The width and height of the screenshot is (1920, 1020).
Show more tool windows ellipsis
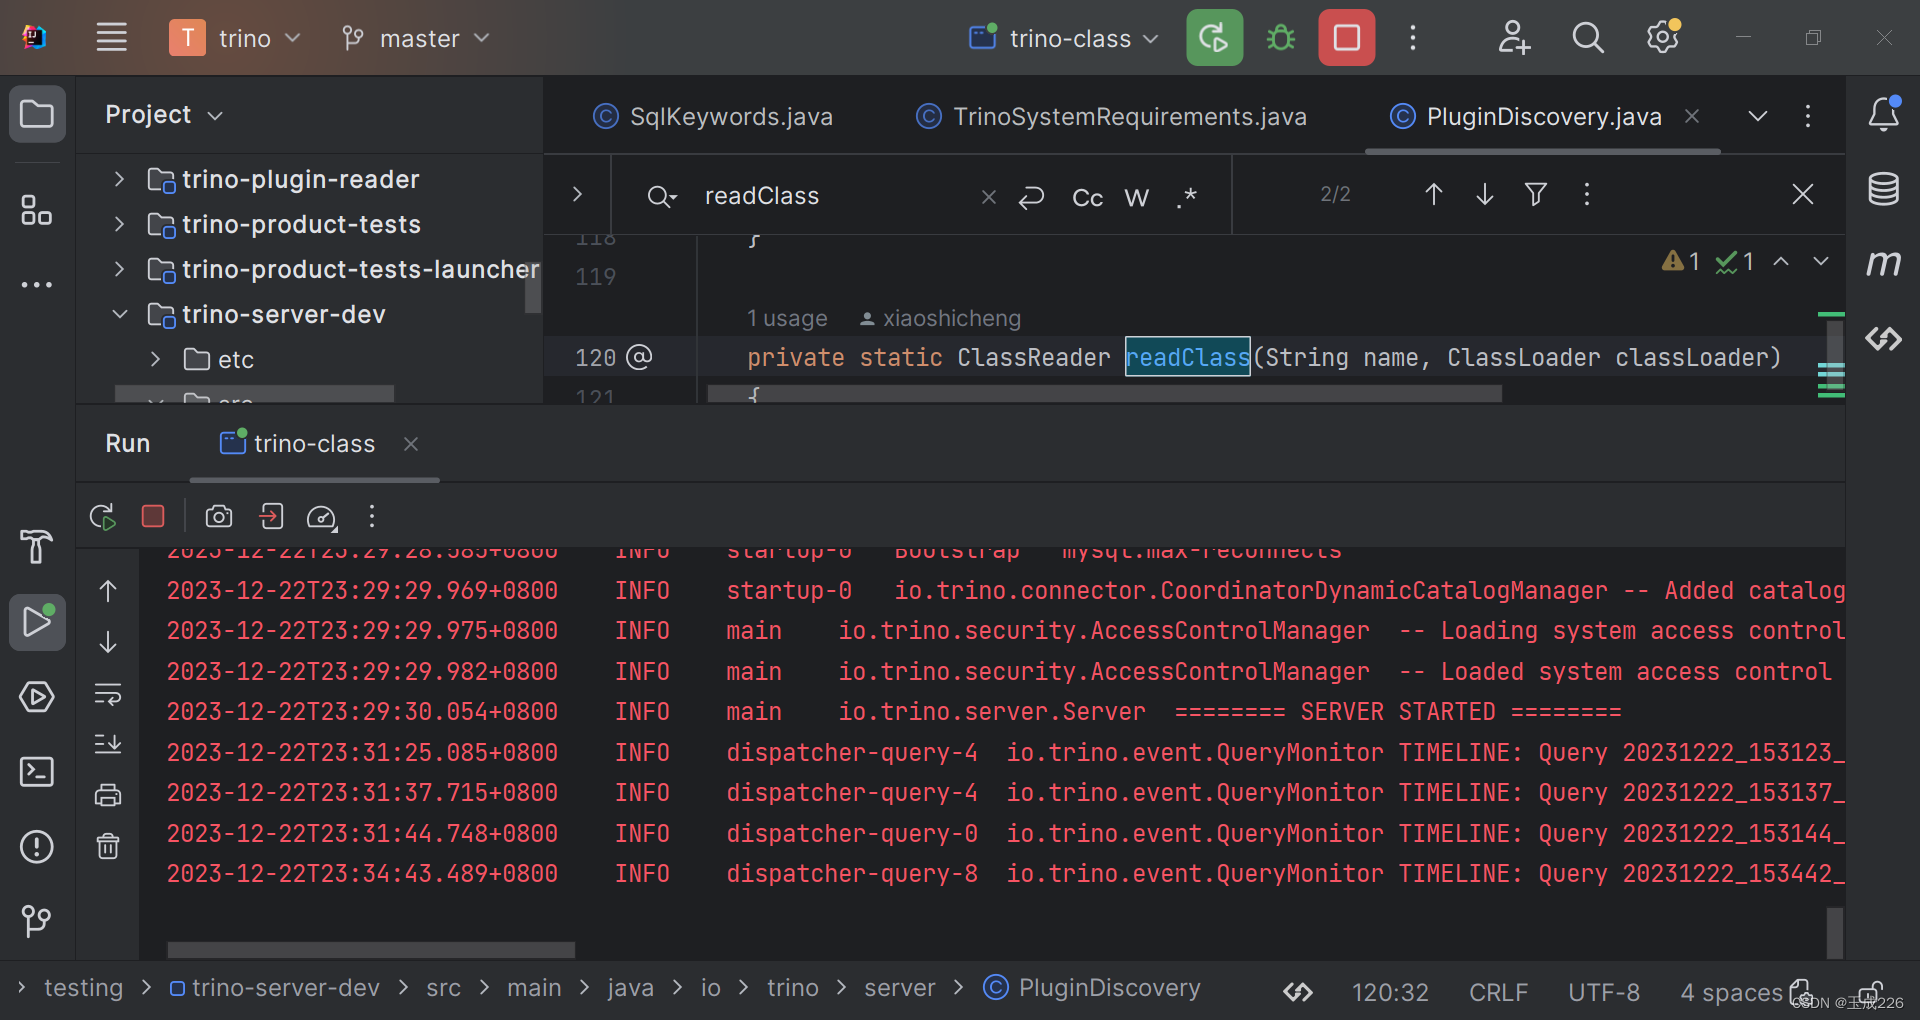click(37, 285)
